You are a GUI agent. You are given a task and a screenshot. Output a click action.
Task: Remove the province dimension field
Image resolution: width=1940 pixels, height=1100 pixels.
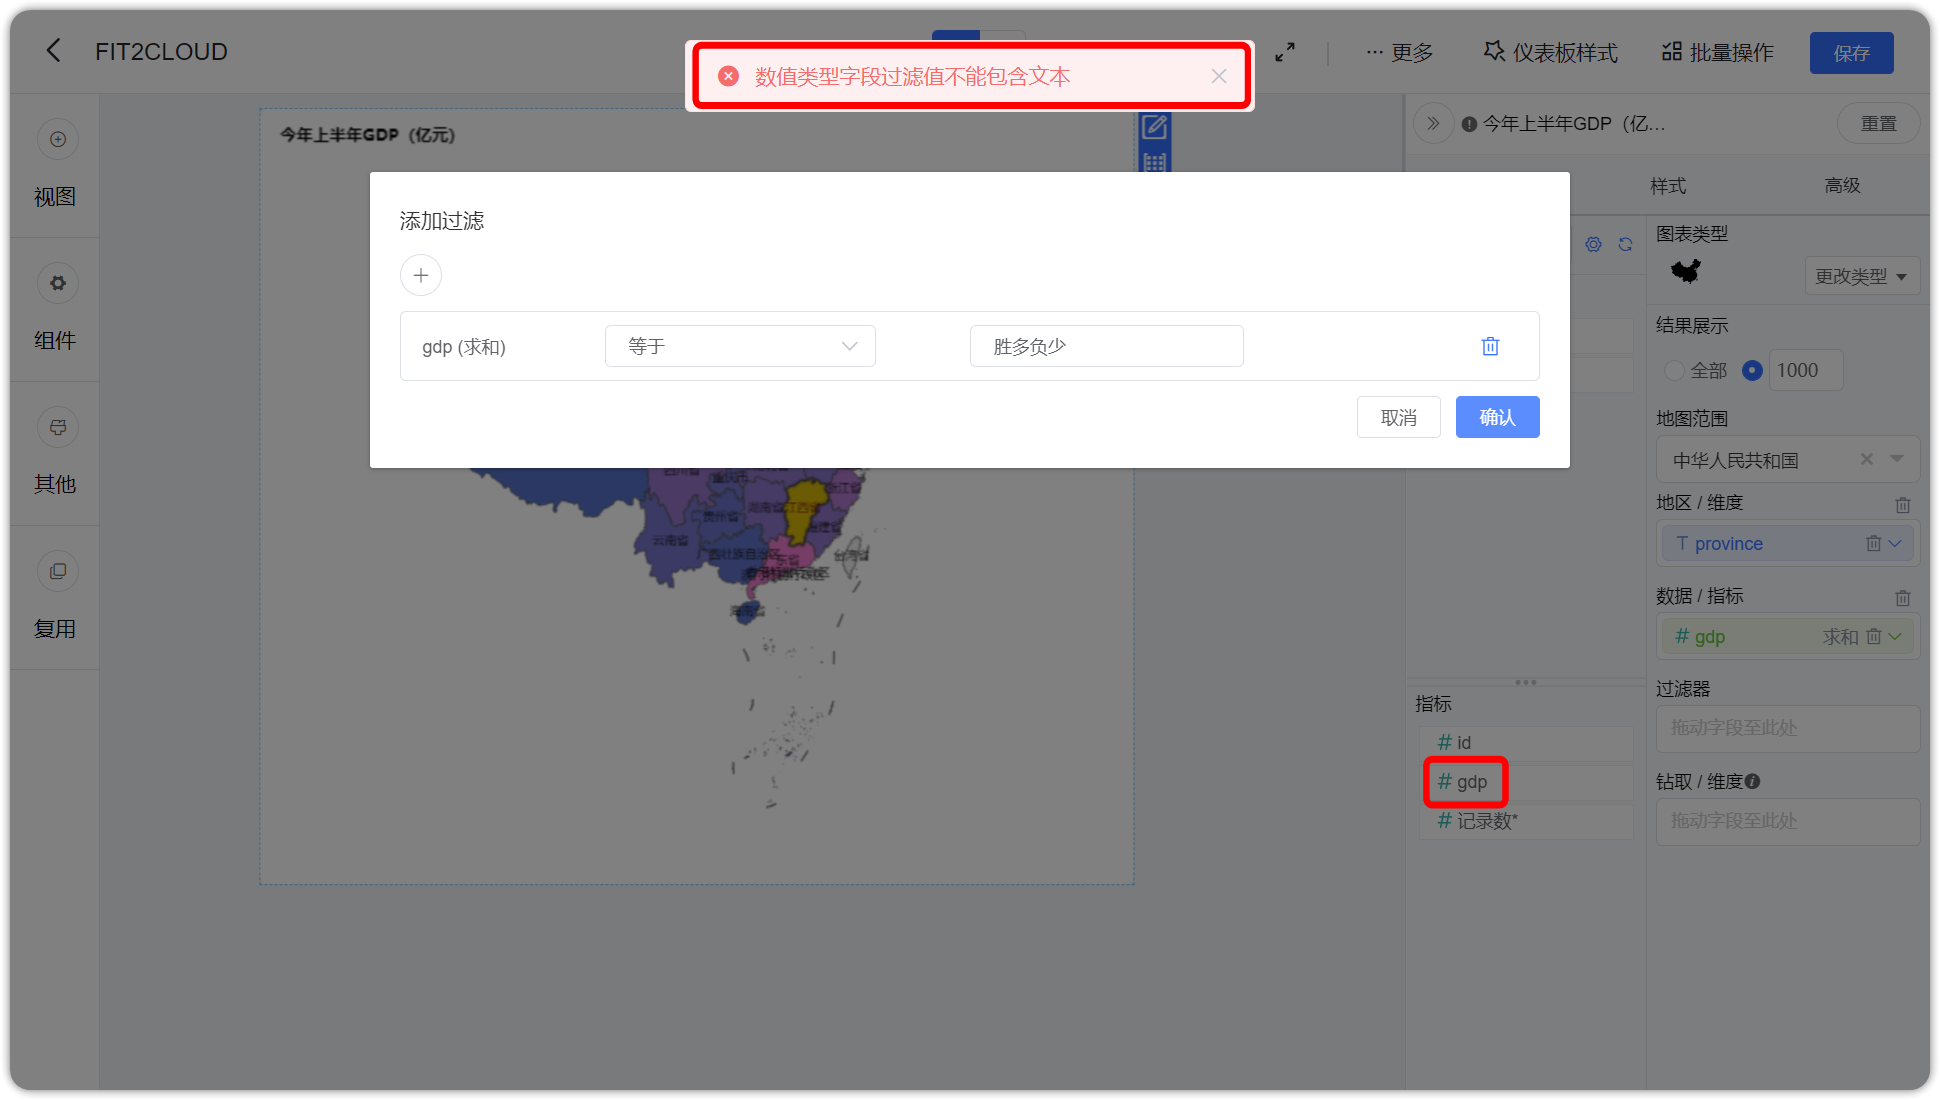pyautogui.click(x=1873, y=543)
